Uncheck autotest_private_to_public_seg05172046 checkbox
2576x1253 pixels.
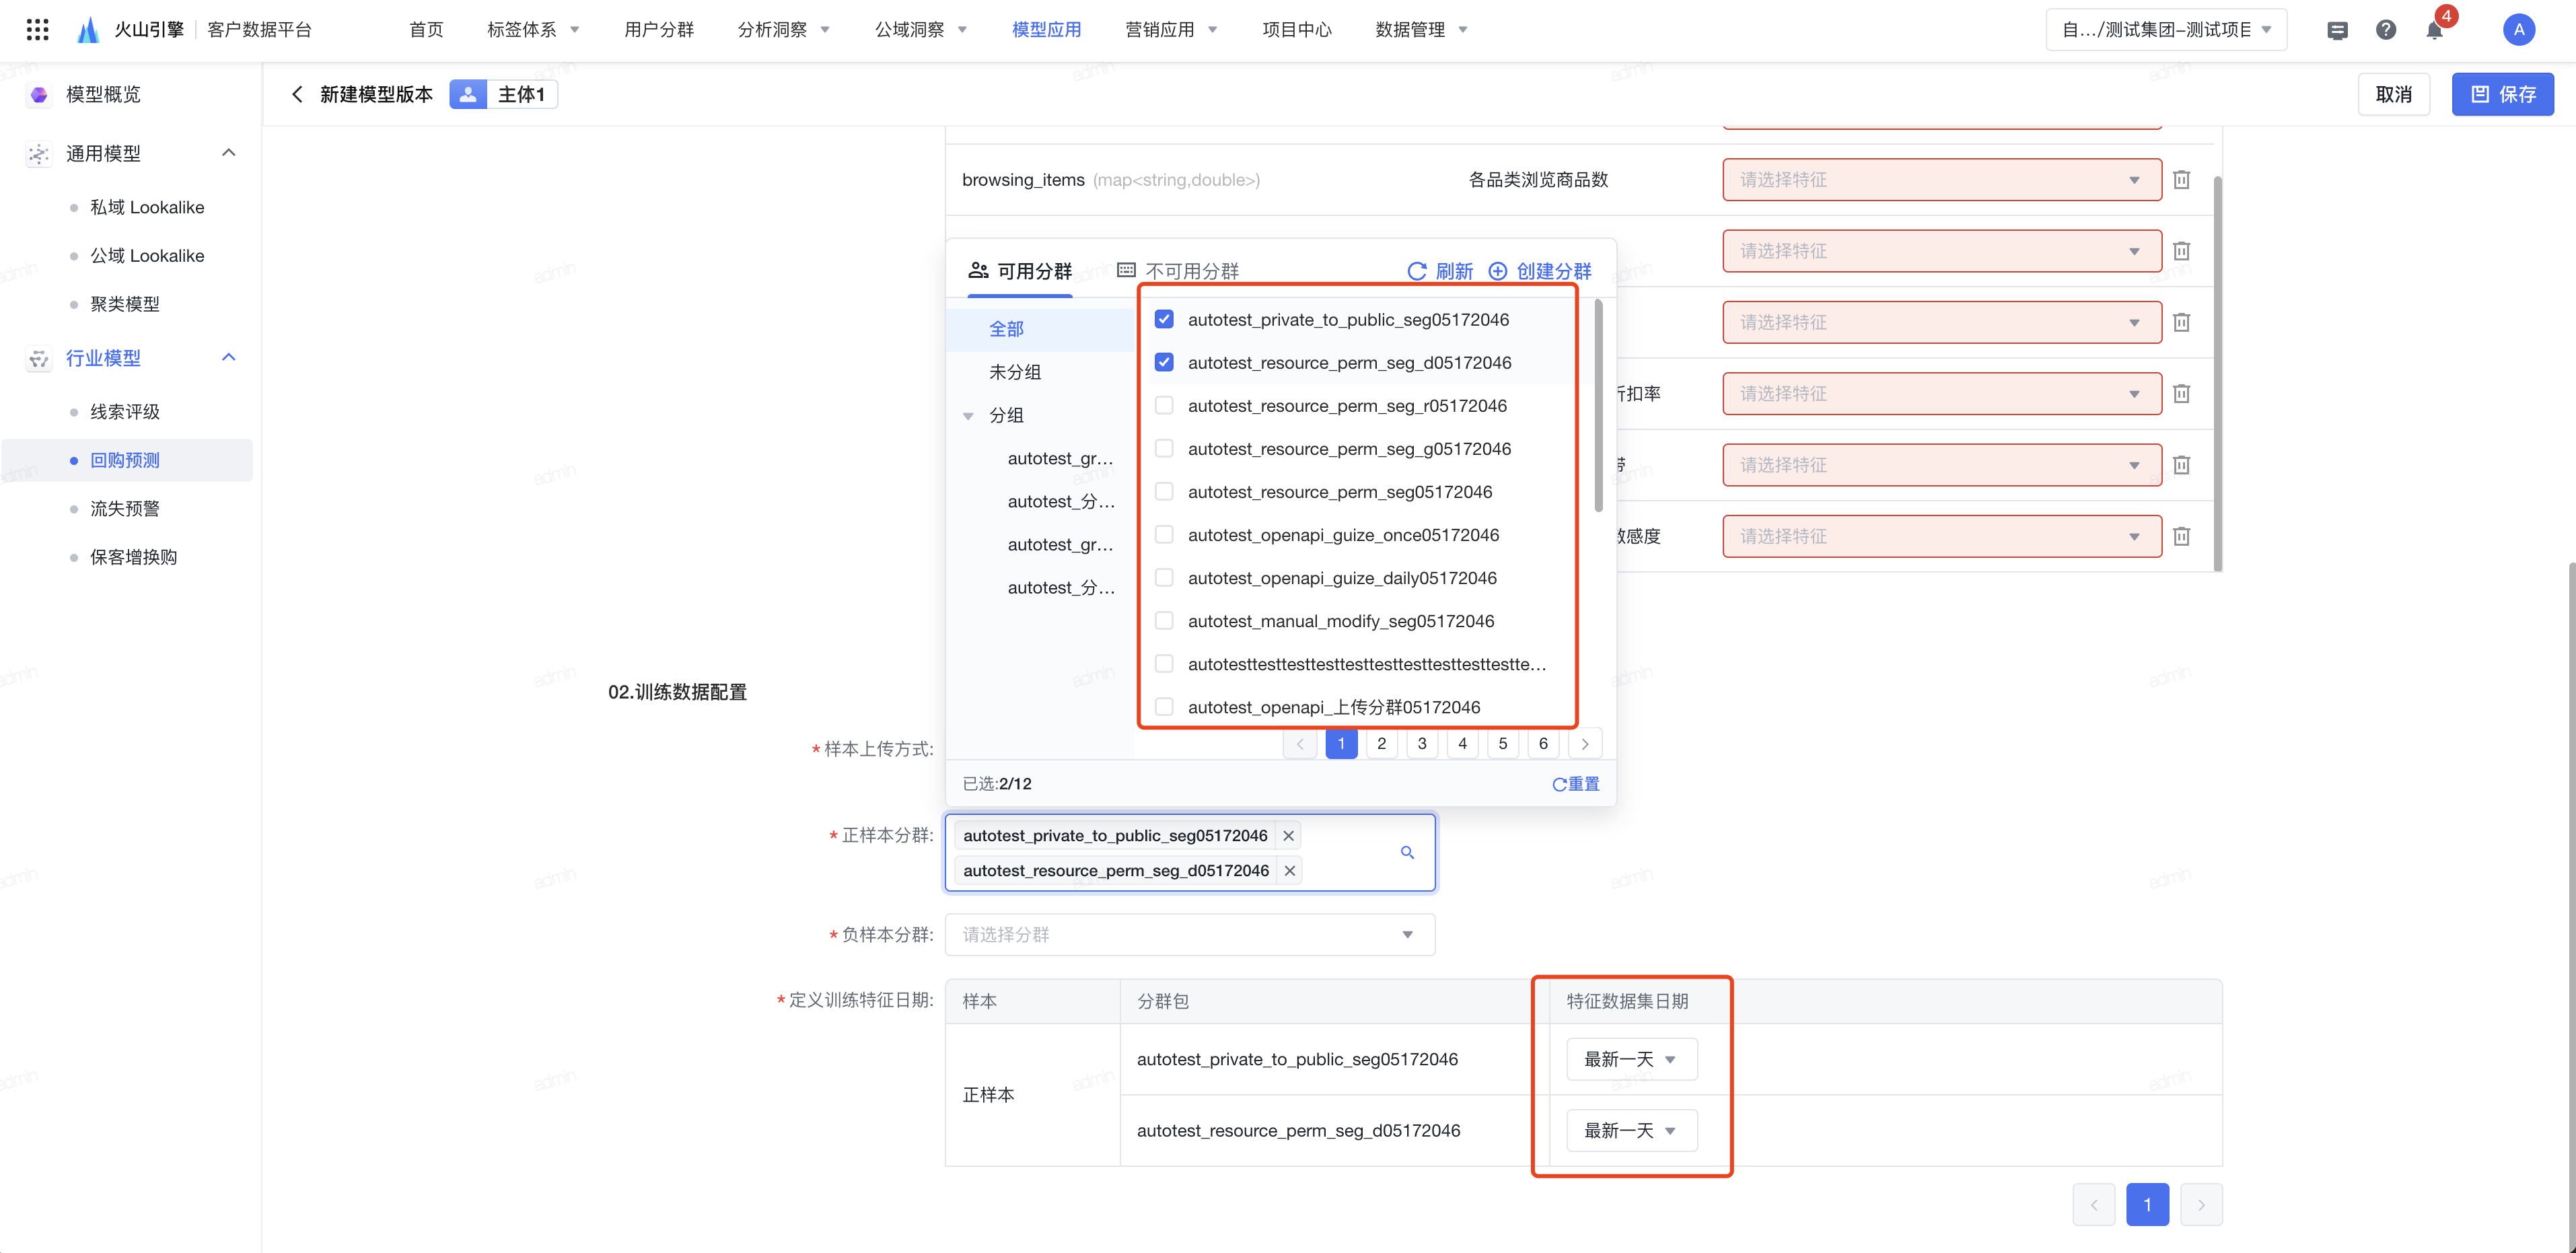point(1164,320)
